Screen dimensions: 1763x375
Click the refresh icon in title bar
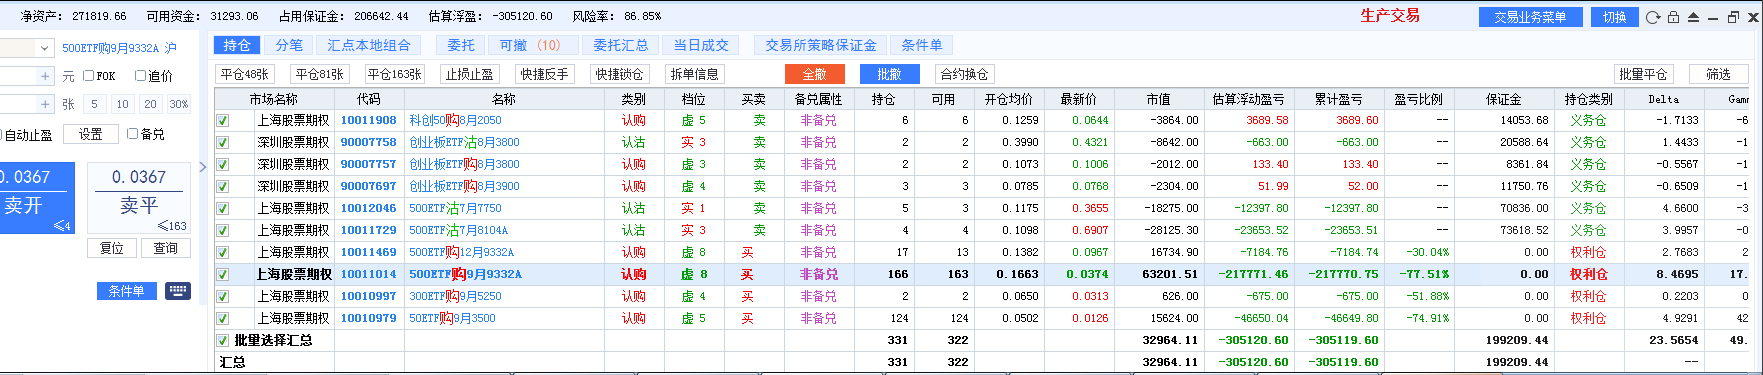1653,17
